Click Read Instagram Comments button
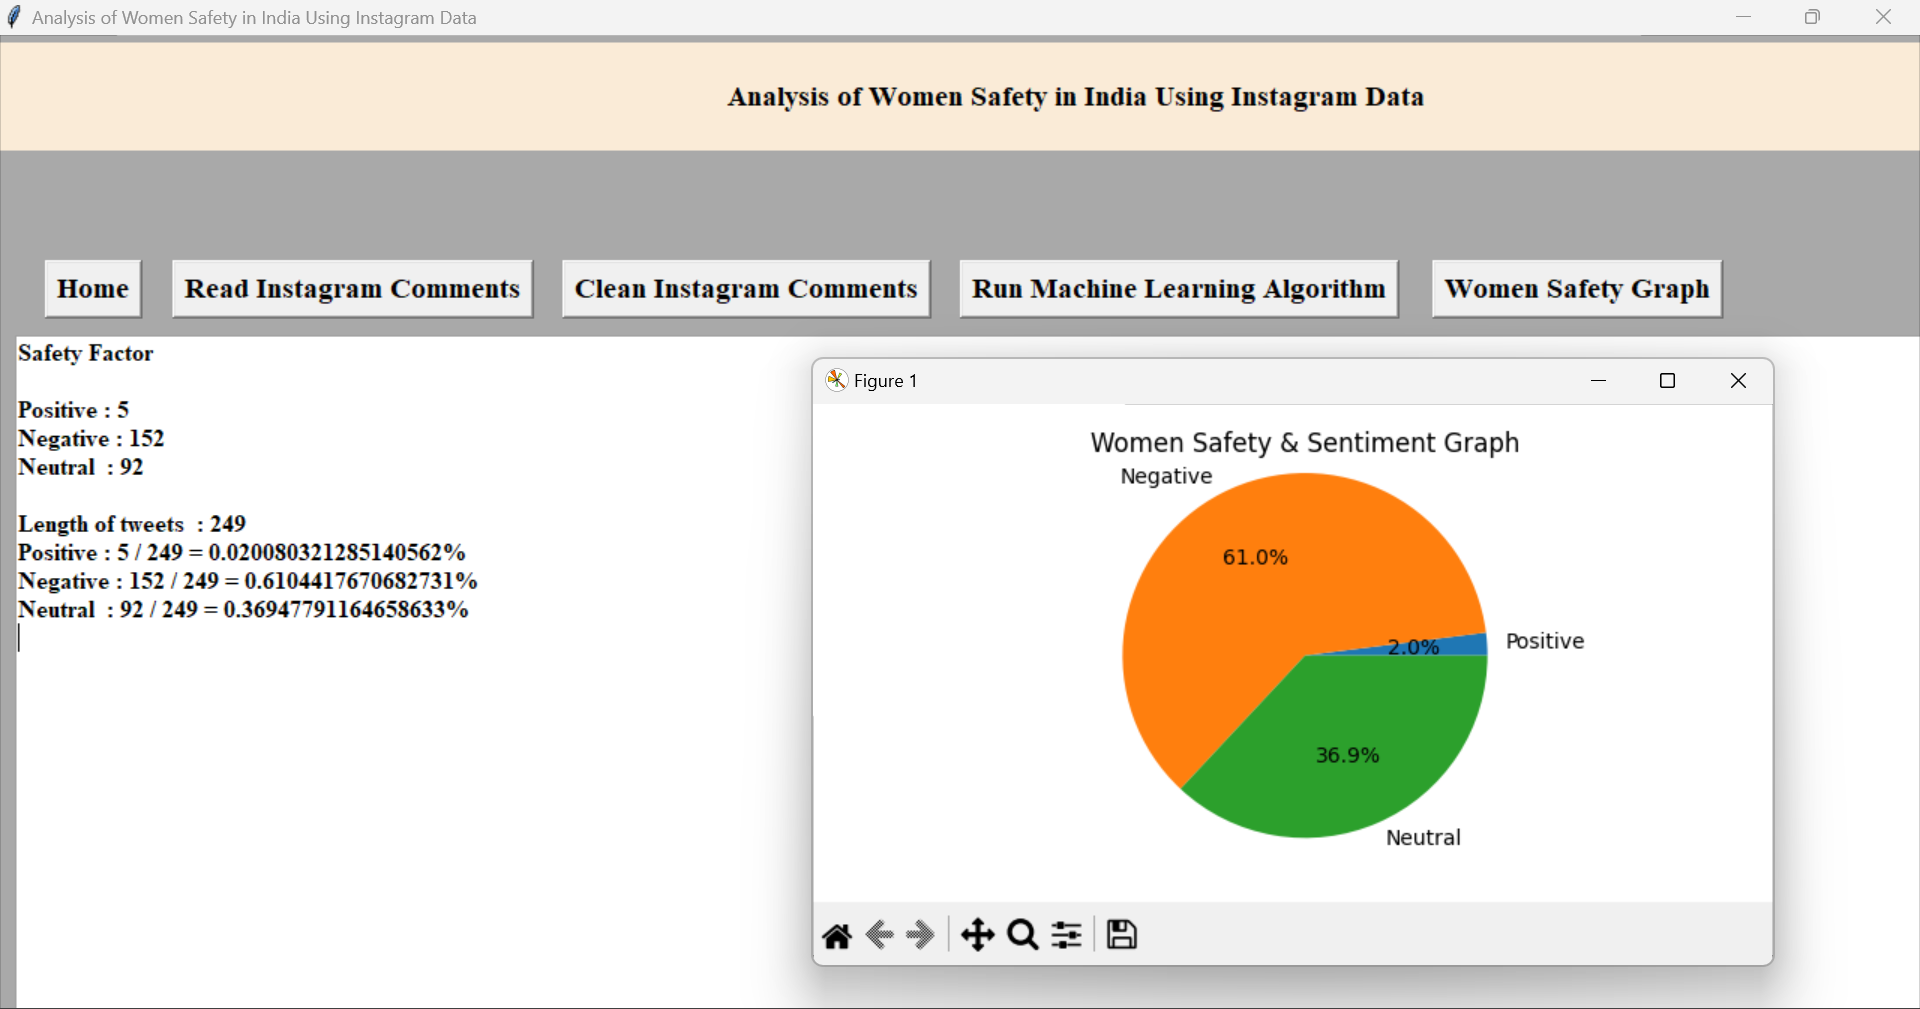The image size is (1920, 1009). click(352, 289)
